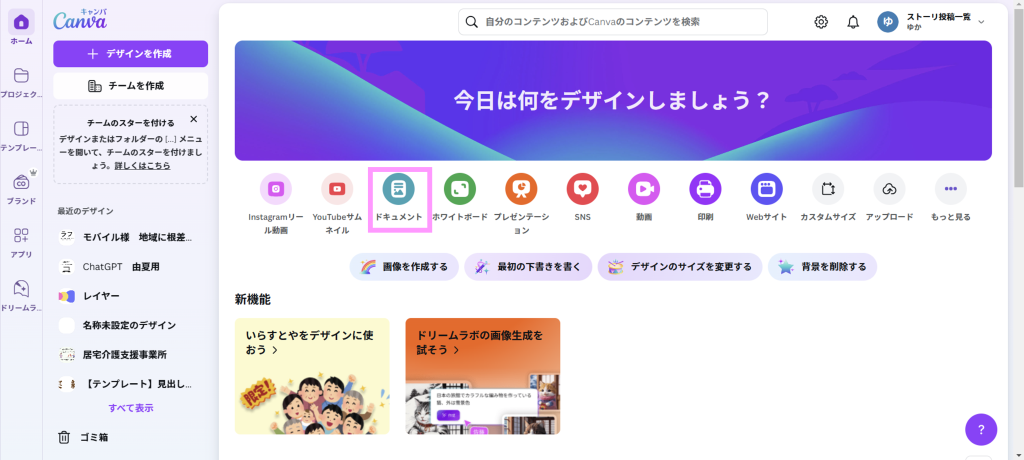Select the 印刷 printer icon
Image resolution: width=1024 pixels, height=460 pixels.
point(705,189)
